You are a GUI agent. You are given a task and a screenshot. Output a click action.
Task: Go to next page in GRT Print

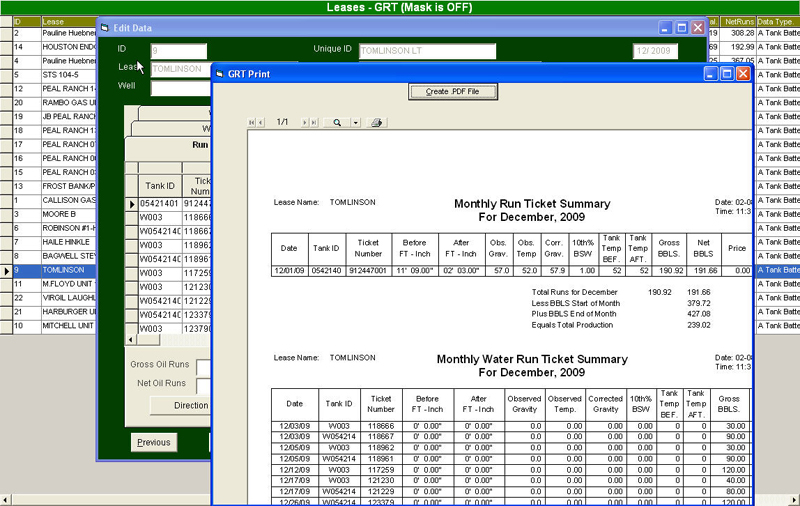[305, 122]
